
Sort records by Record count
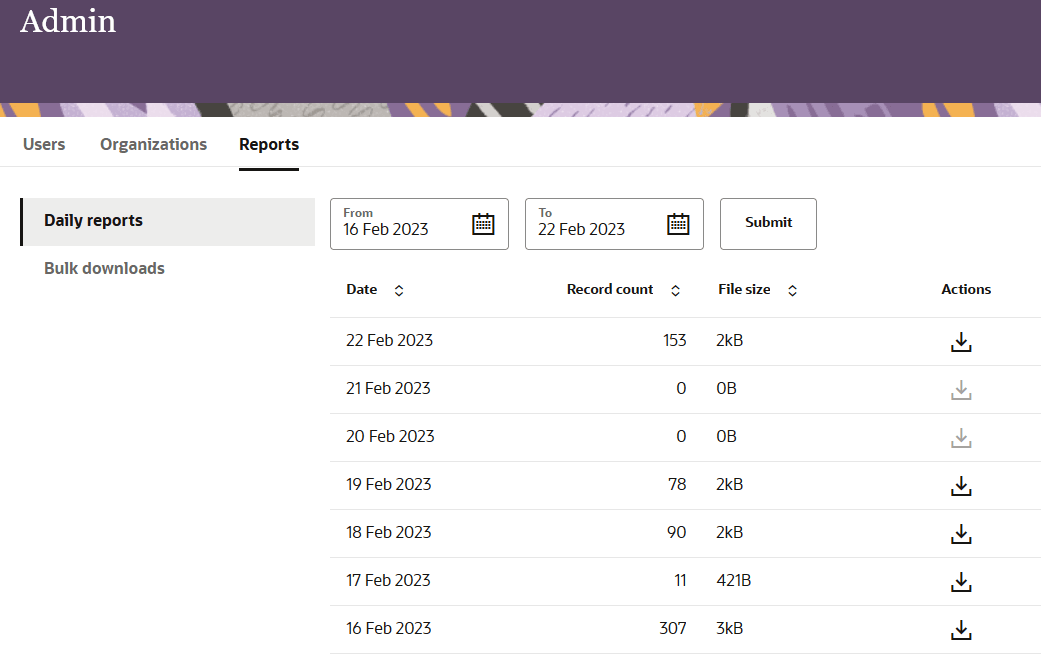click(675, 290)
